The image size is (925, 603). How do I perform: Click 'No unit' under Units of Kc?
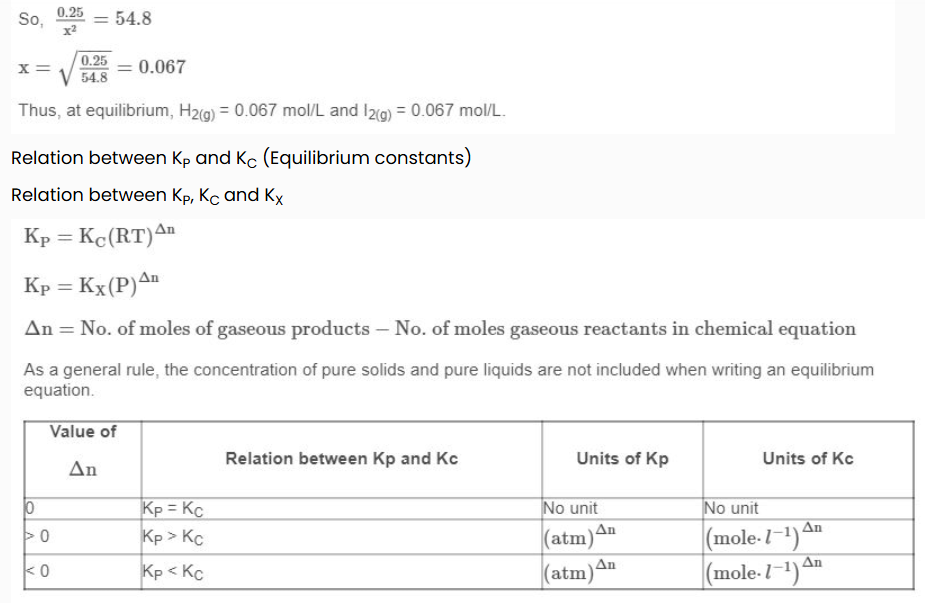click(x=731, y=509)
